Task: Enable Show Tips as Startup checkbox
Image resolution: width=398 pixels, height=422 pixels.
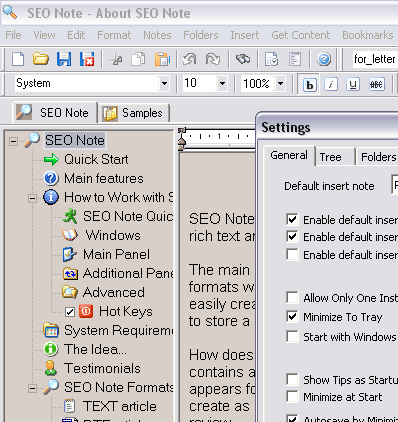Action: [x=292, y=379]
